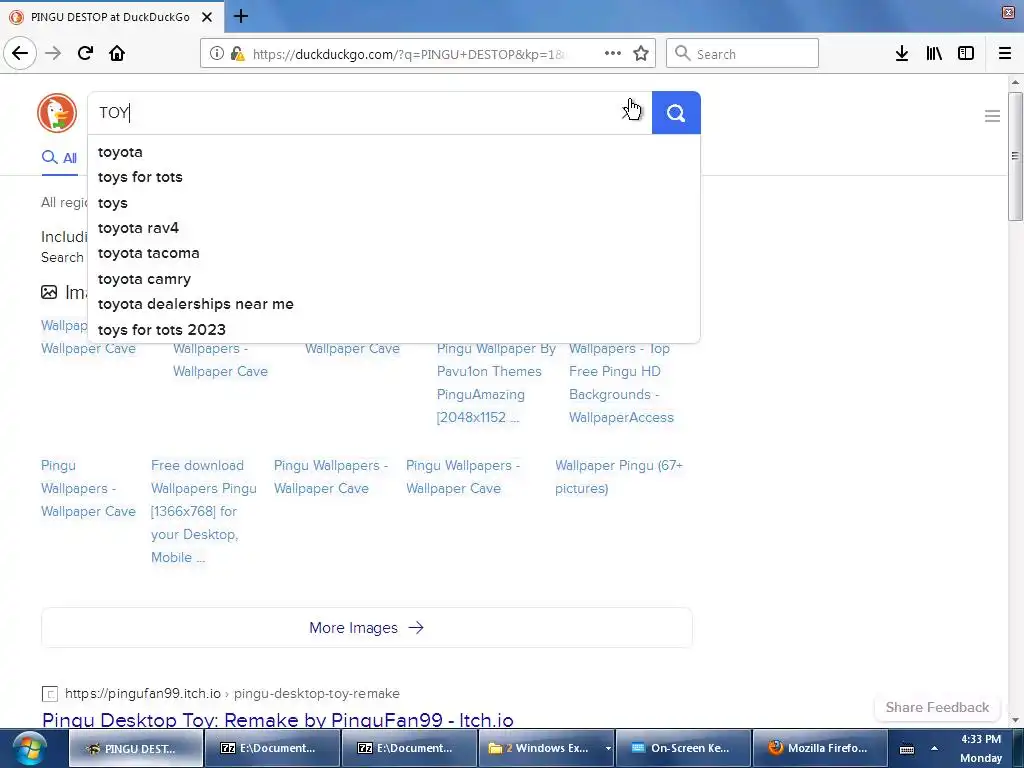Reload the current page

coord(85,54)
